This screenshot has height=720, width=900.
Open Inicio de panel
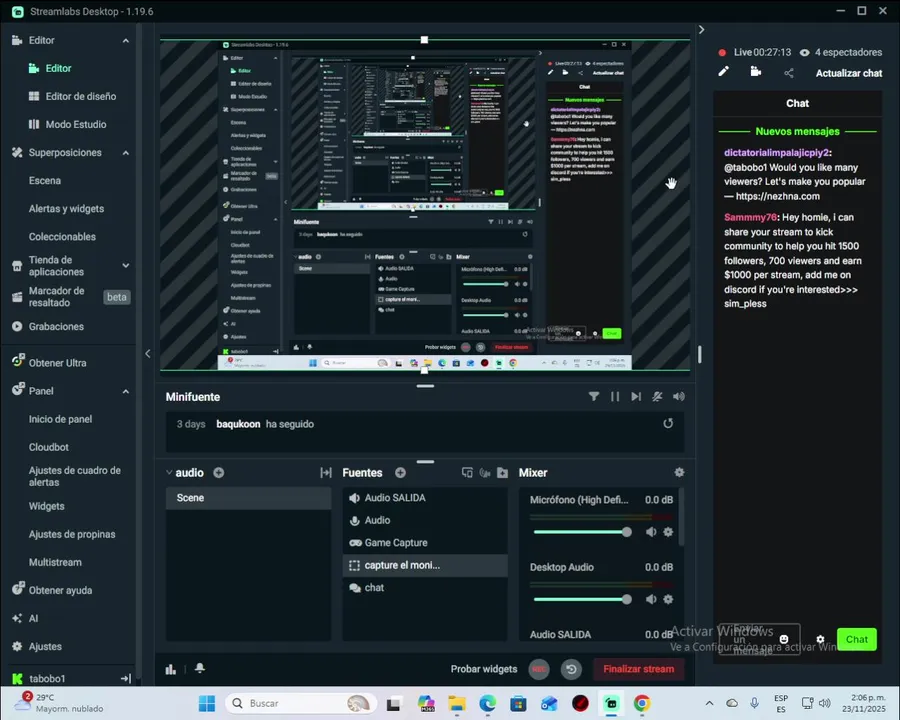click(x=60, y=419)
